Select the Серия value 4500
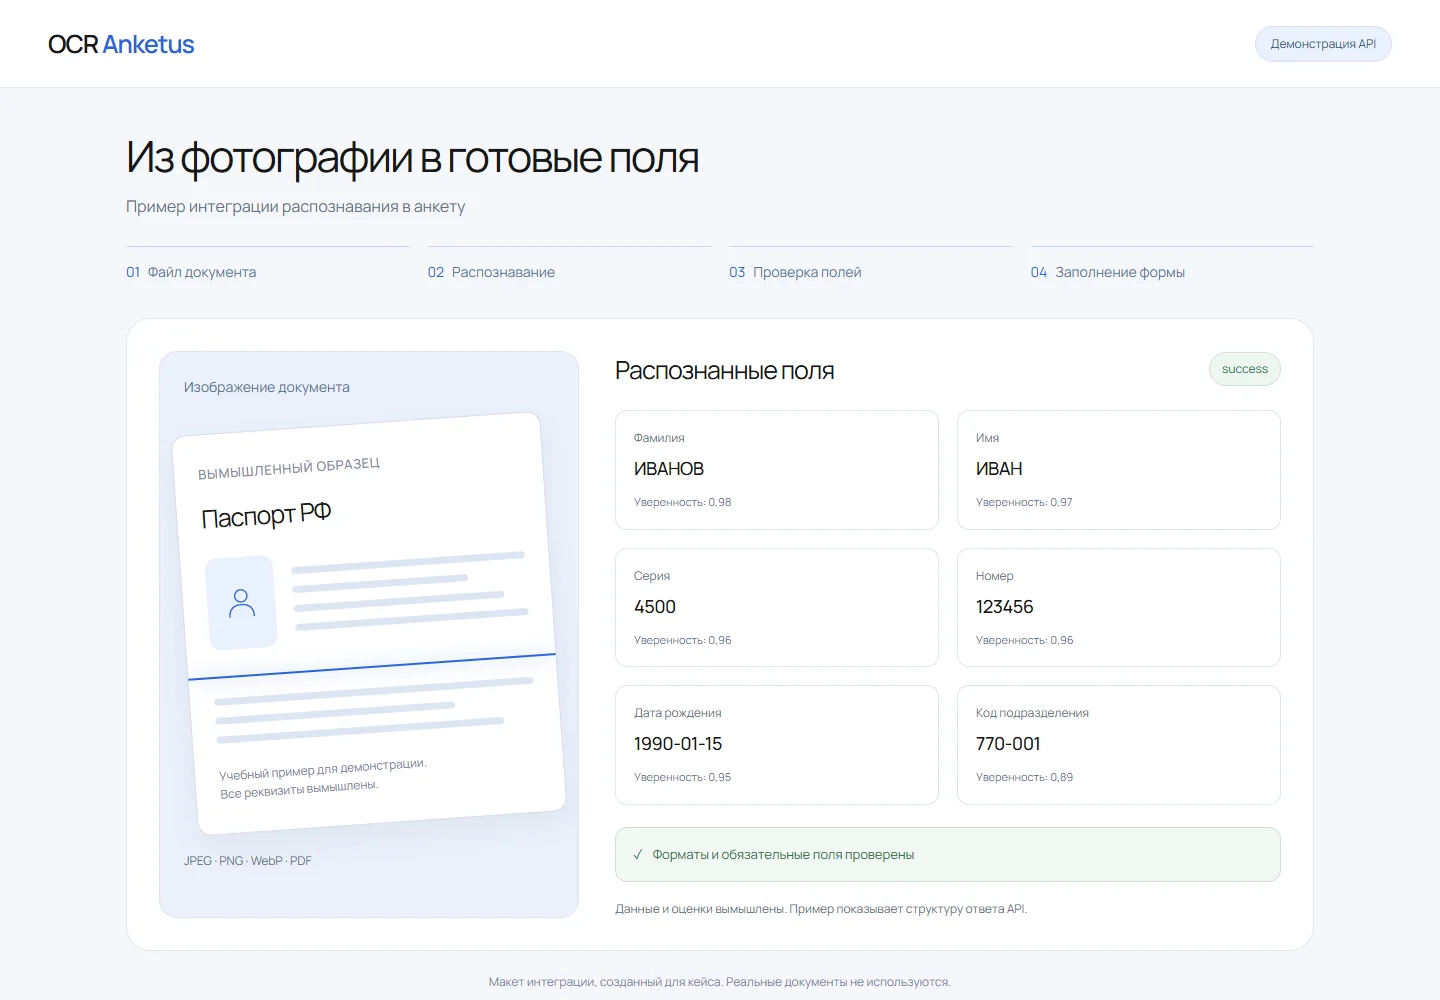 tap(655, 607)
